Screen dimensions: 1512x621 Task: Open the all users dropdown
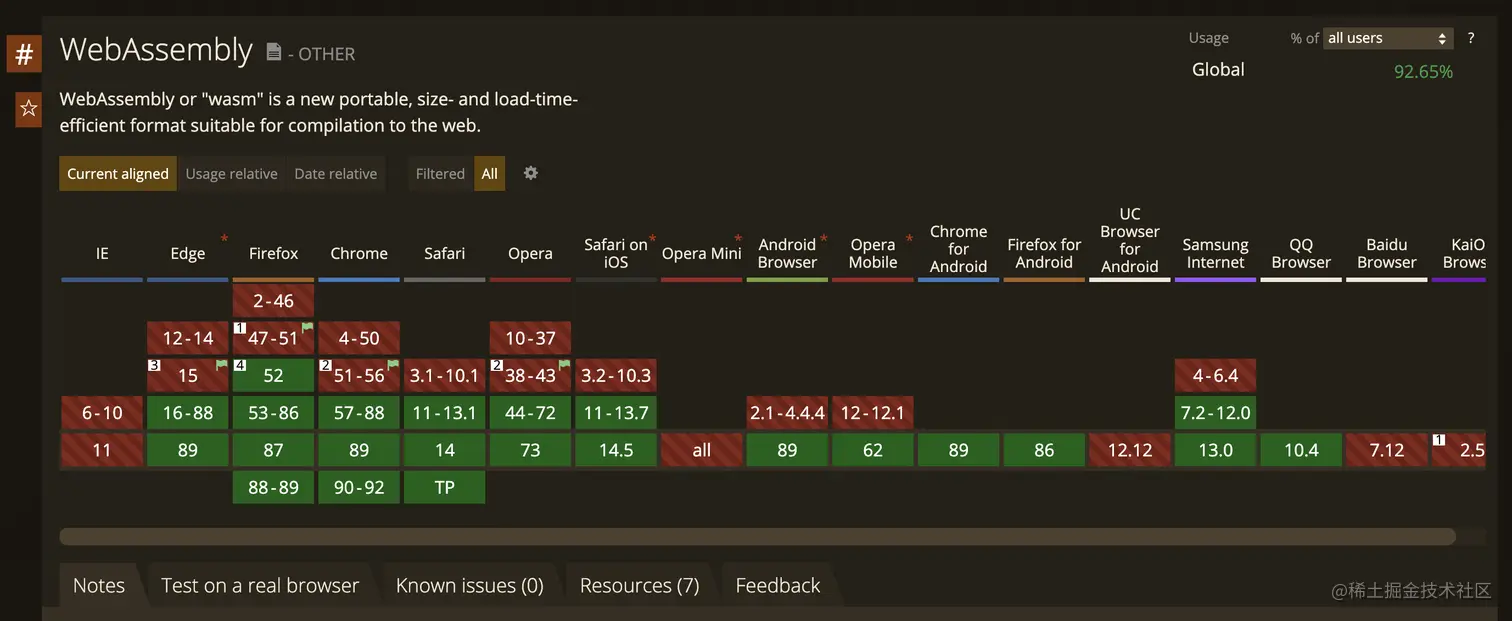tap(1388, 38)
